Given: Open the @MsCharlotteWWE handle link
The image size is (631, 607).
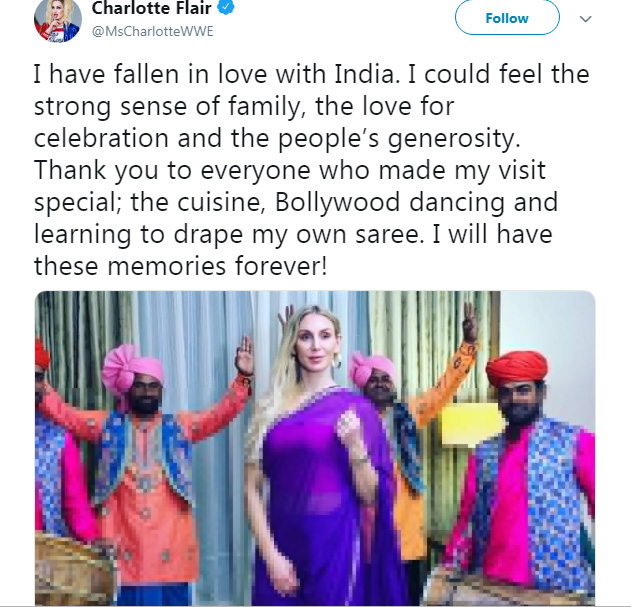Looking at the screenshot, I should pos(153,31).
